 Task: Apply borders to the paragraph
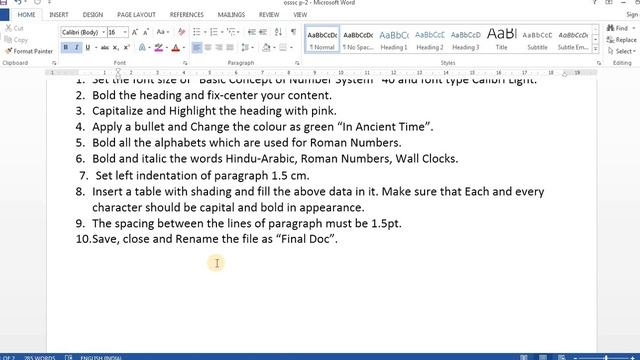pos(283,48)
